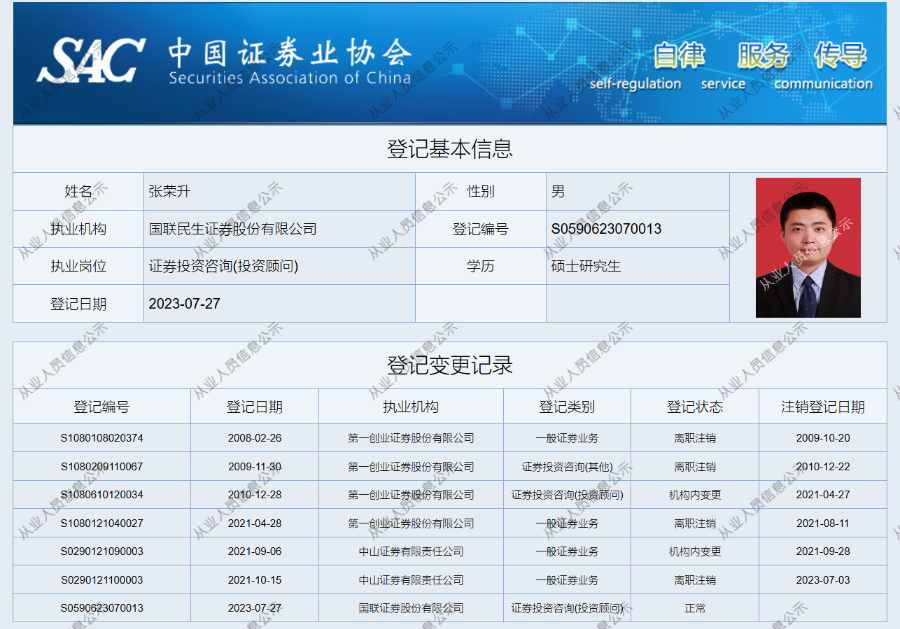The image size is (900, 629).
Task: Click the 登记日期 column header in records table
Action: click(x=254, y=407)
